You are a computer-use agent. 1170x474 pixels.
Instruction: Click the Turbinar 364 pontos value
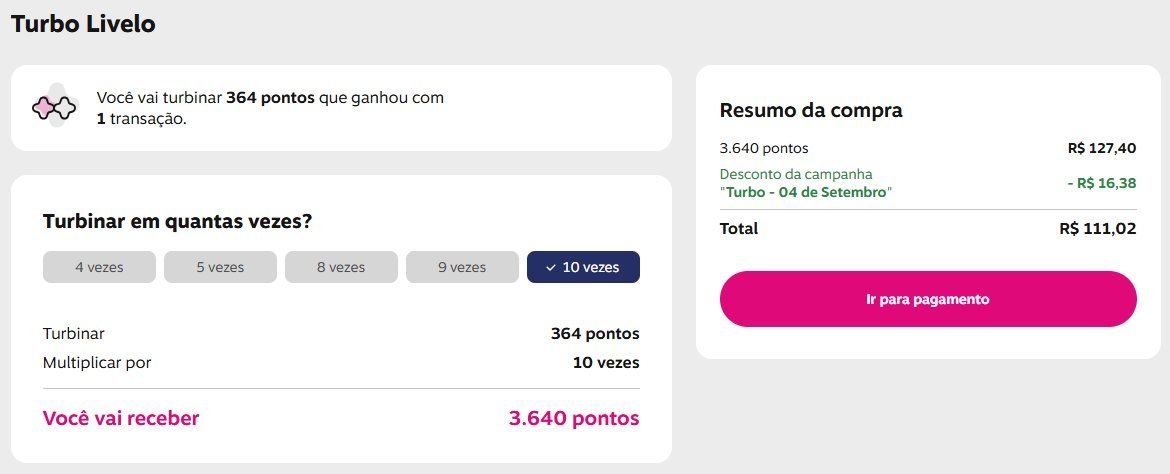tap(595, 334)
